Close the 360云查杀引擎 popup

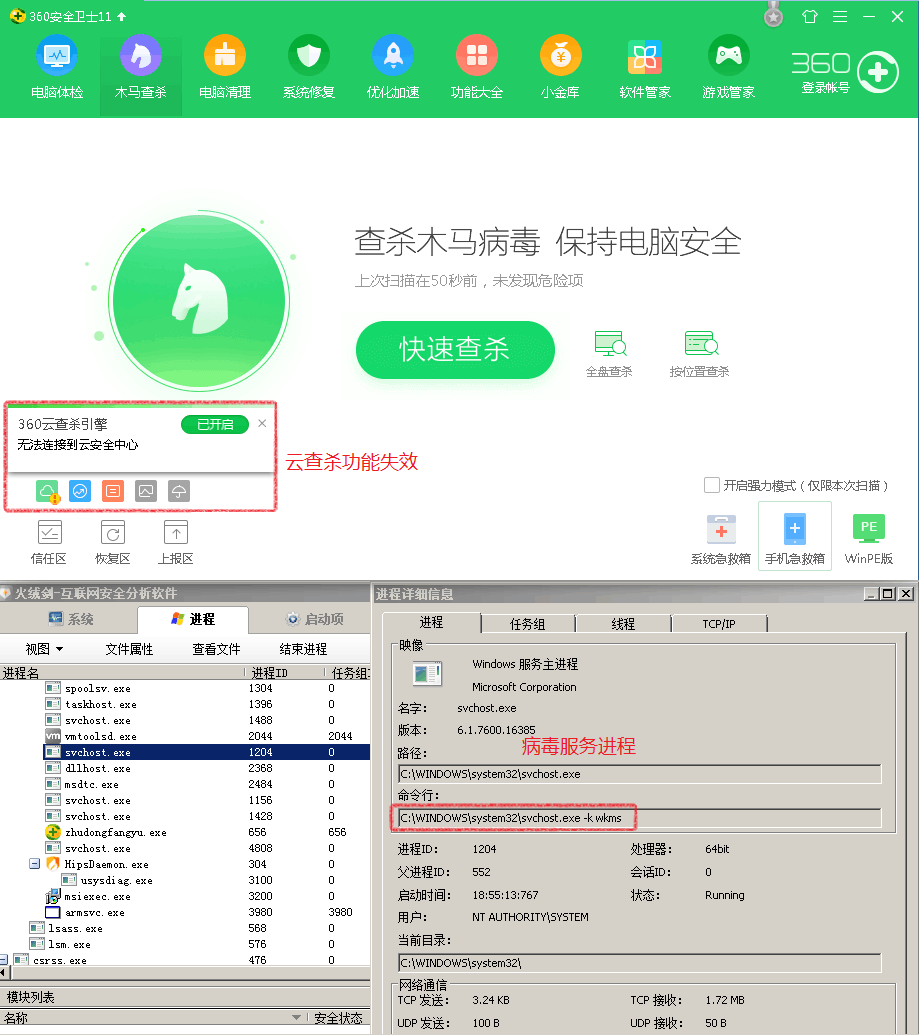coord(262,424)
